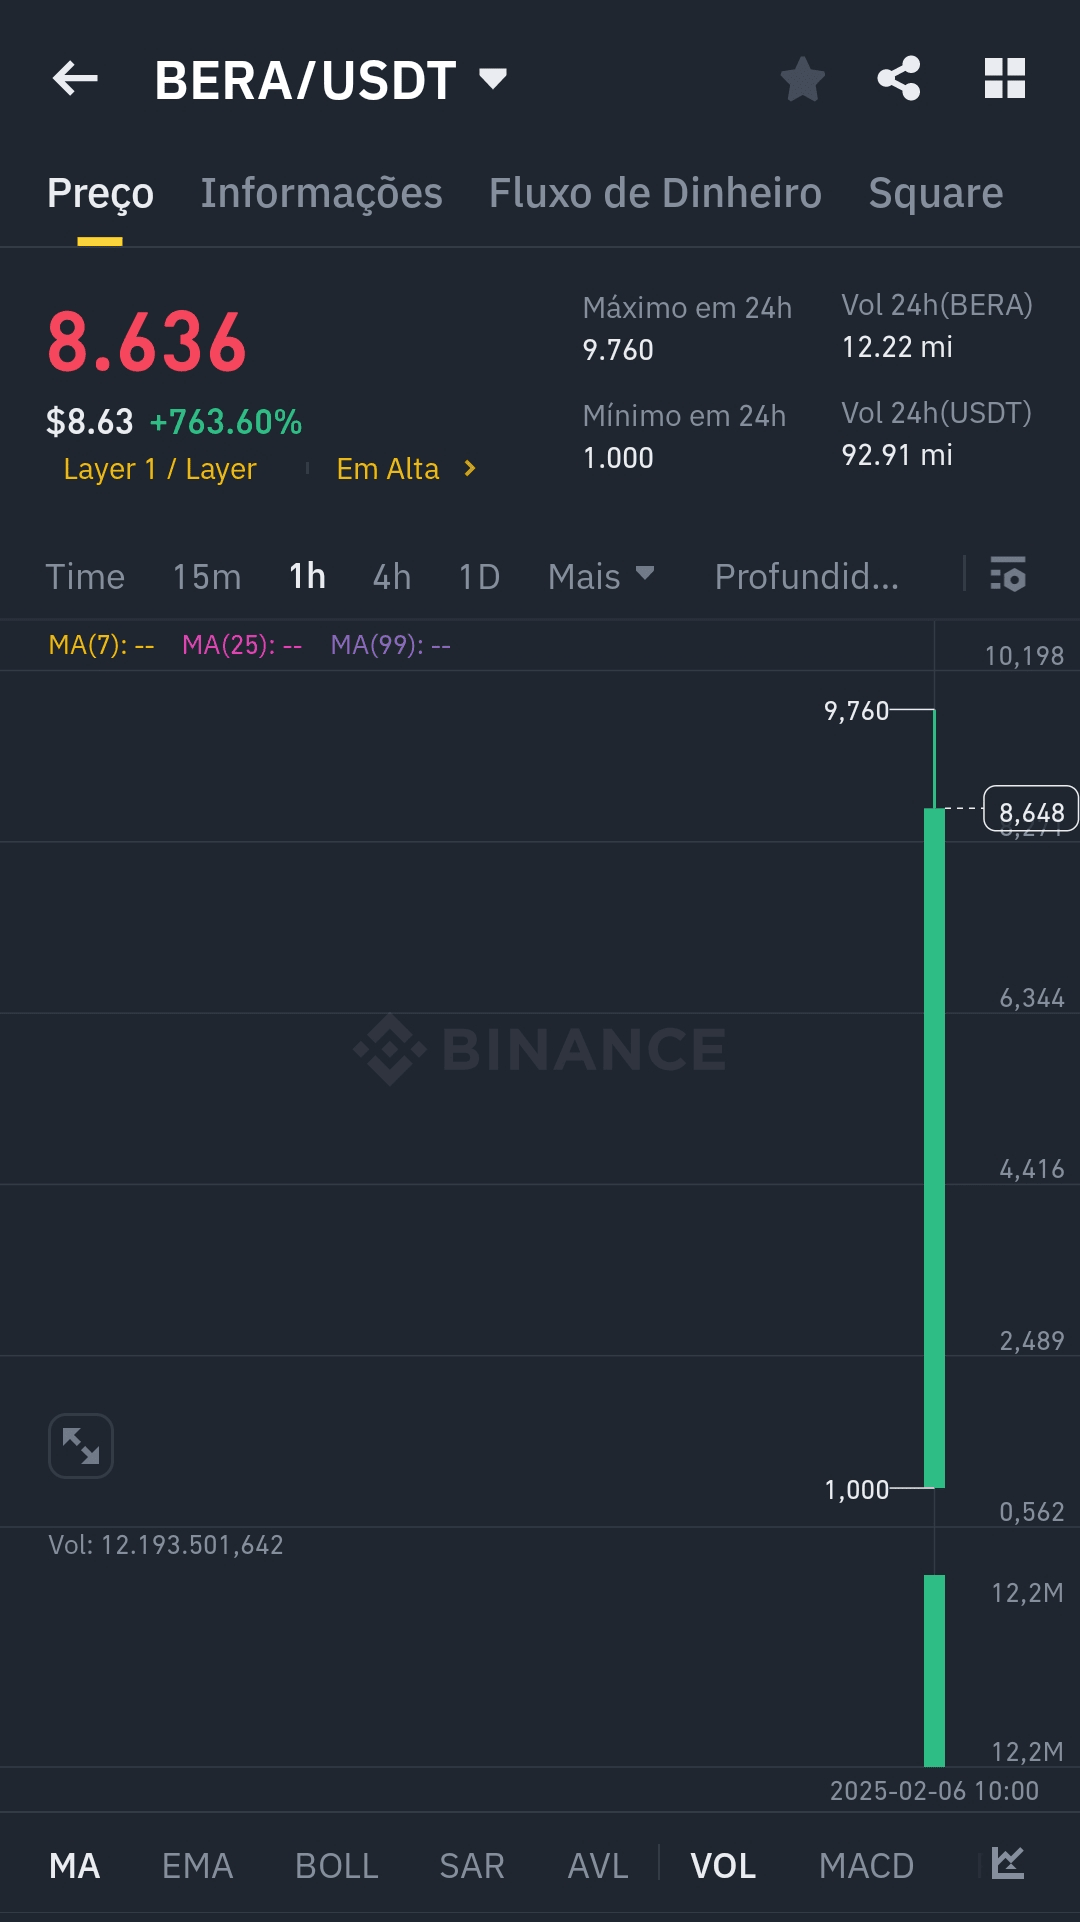Select the 4h chart interval
1080x1922 pixels.
click(392, 577)
